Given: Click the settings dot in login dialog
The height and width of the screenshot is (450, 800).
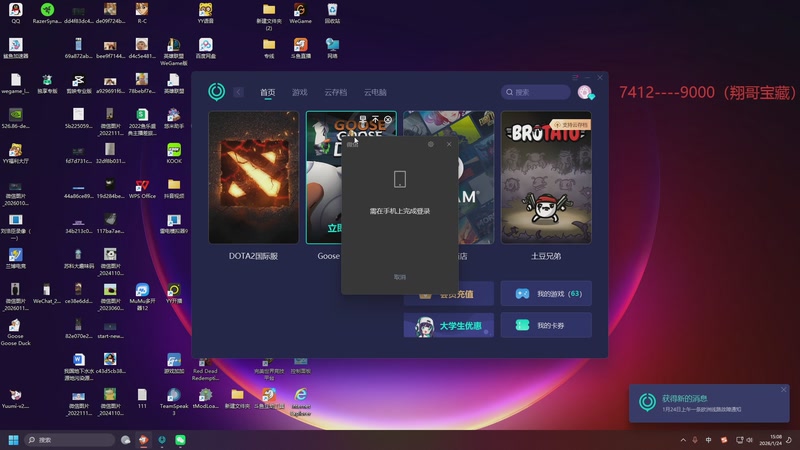Looking at the screenshot, I should click(x=431, y=144).
